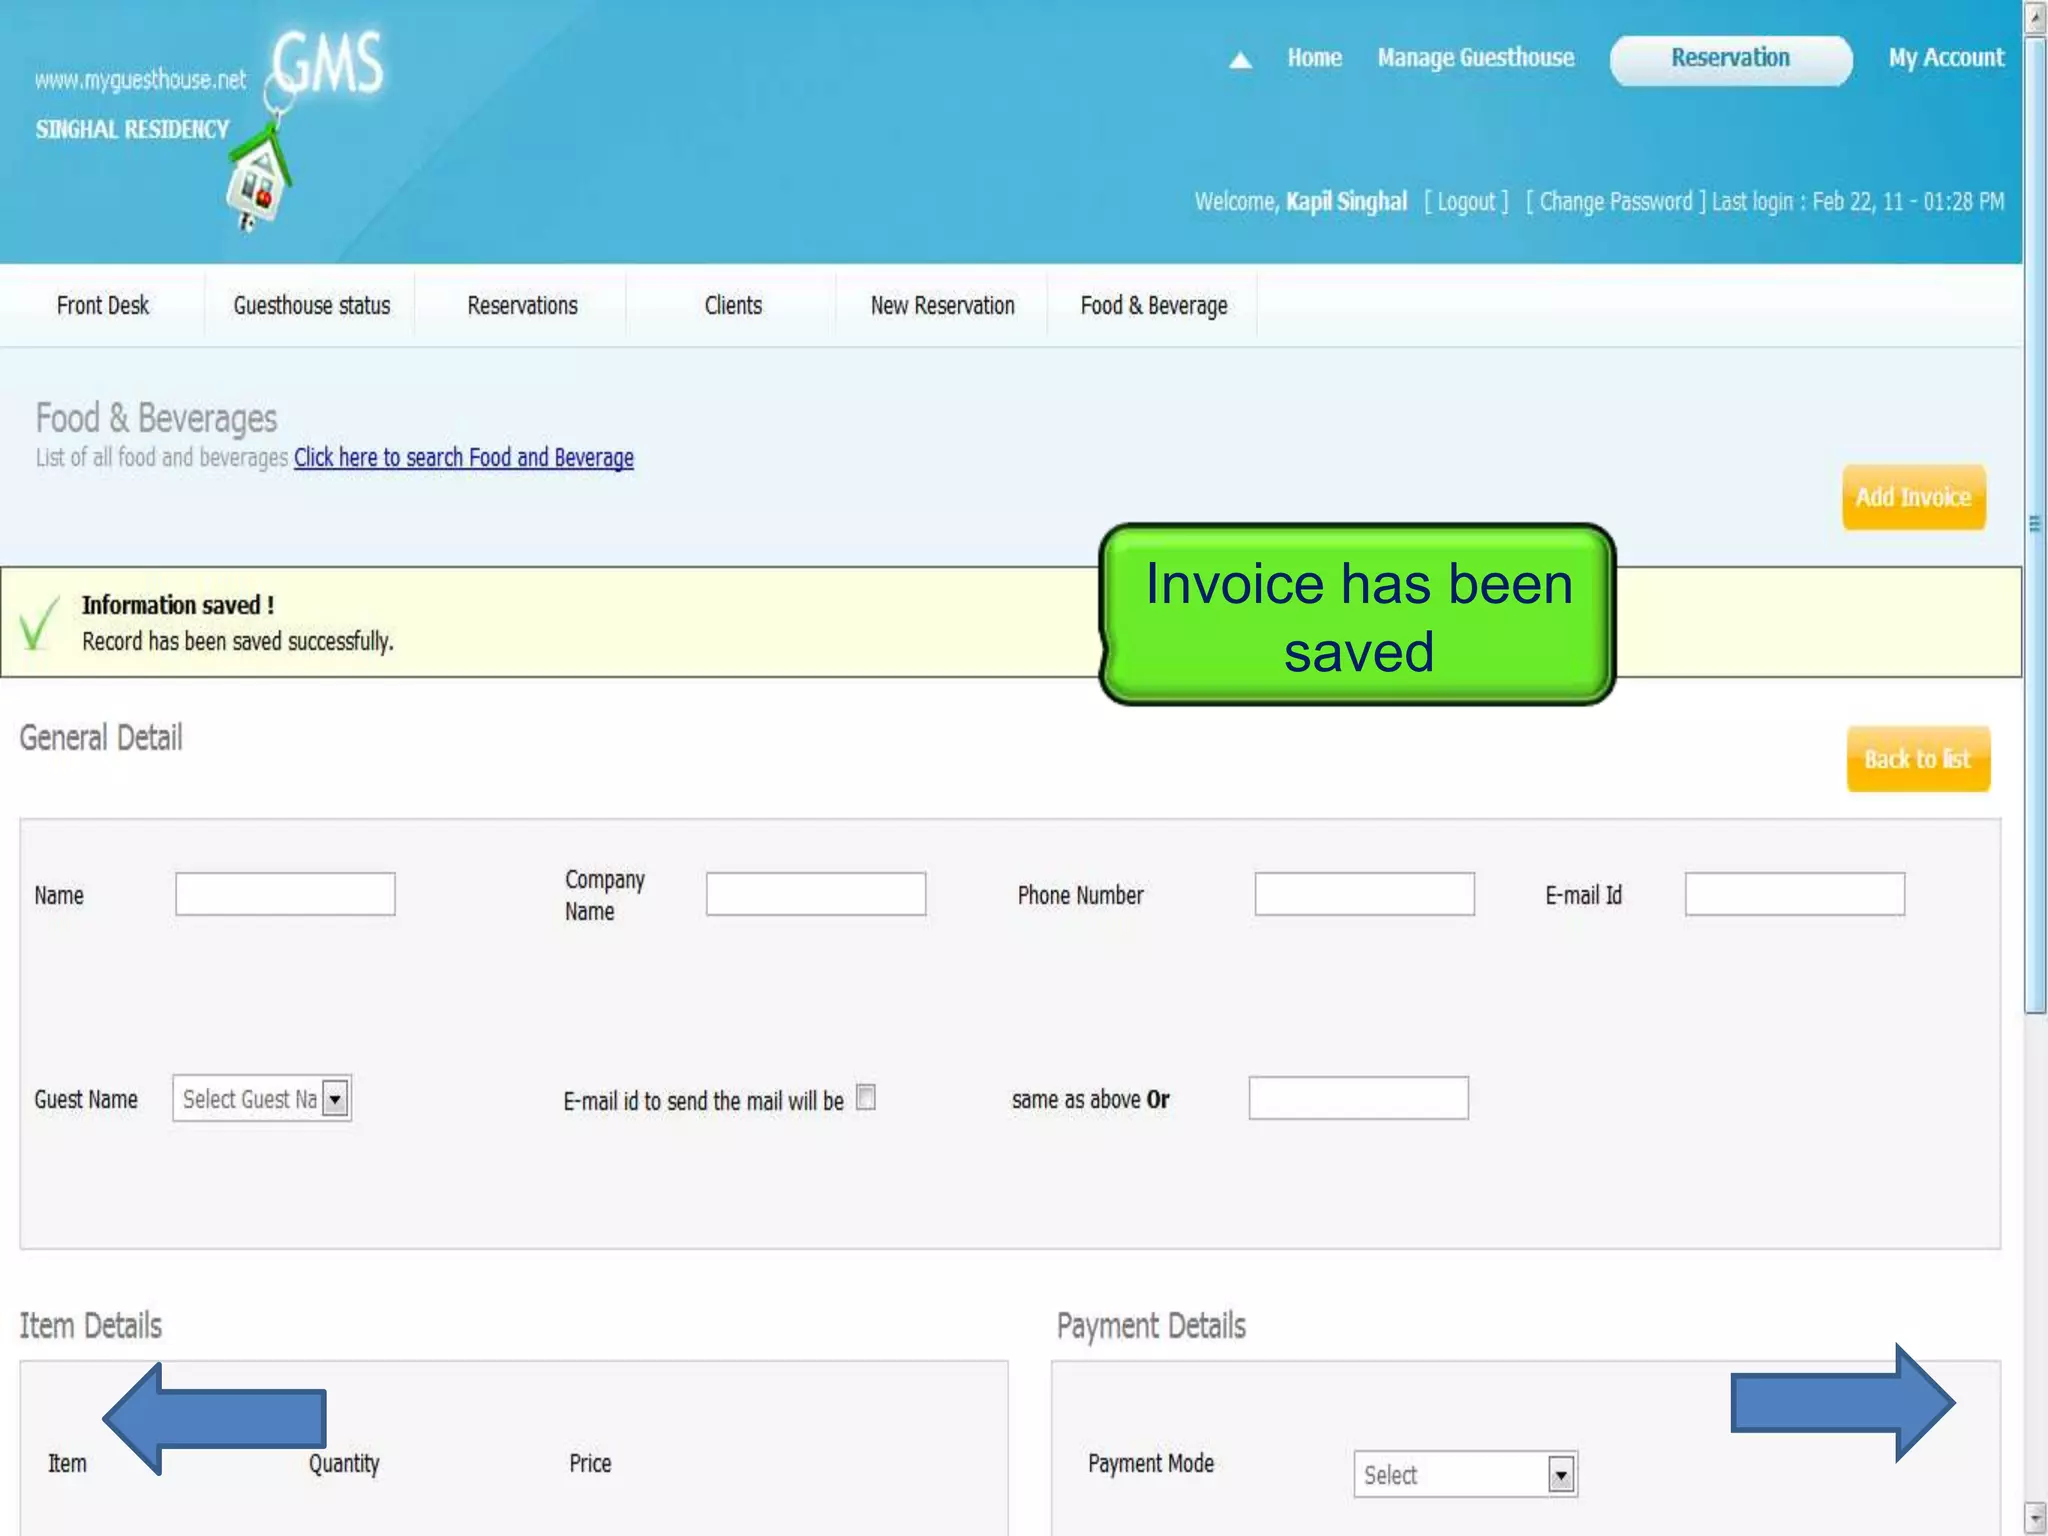Click the vertical scrollbar thumb
This screenshot has width=2048, height=1536.
click(2035, 525)
